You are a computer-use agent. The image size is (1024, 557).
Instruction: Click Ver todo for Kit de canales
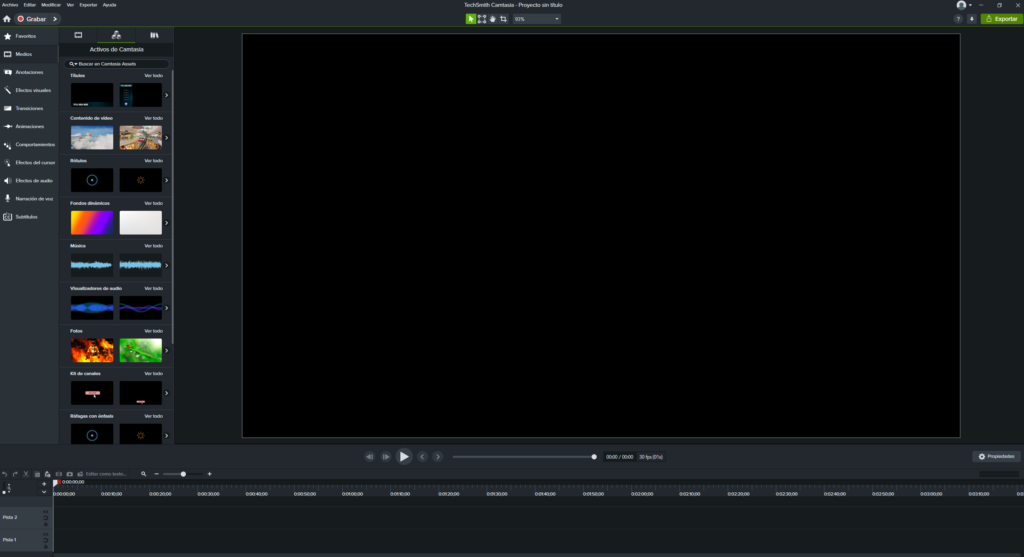[153, 374]
